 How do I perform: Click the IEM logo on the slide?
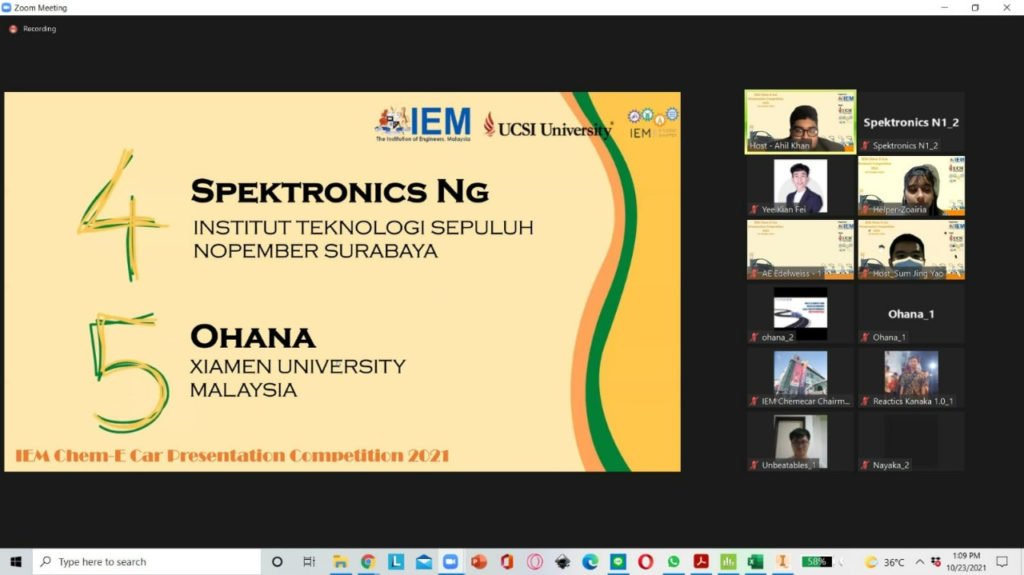(423, 124)
